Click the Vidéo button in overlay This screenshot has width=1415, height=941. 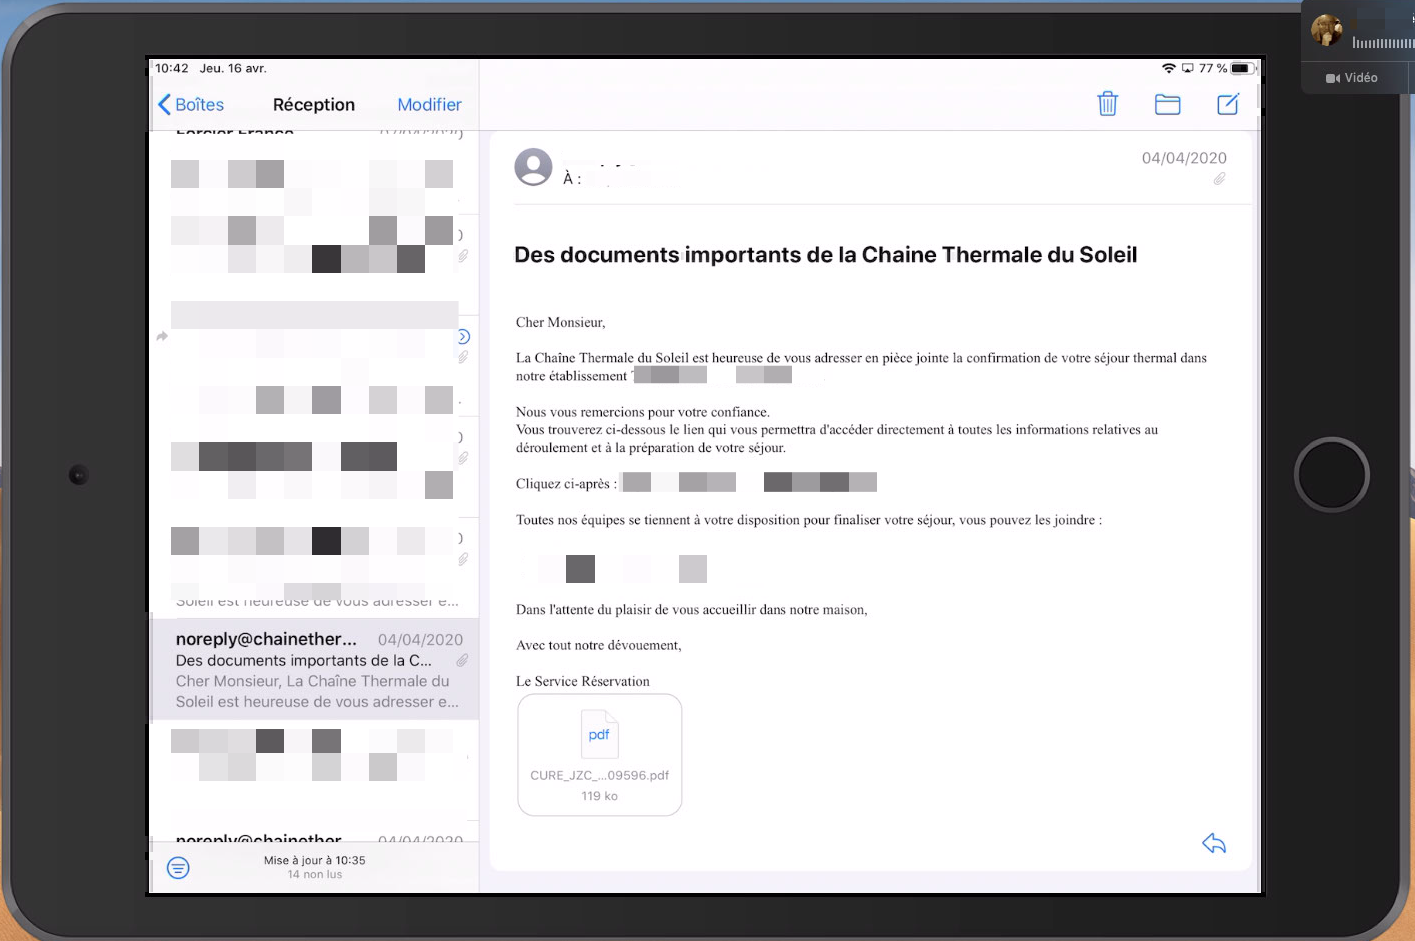[x=1352, y=78]
